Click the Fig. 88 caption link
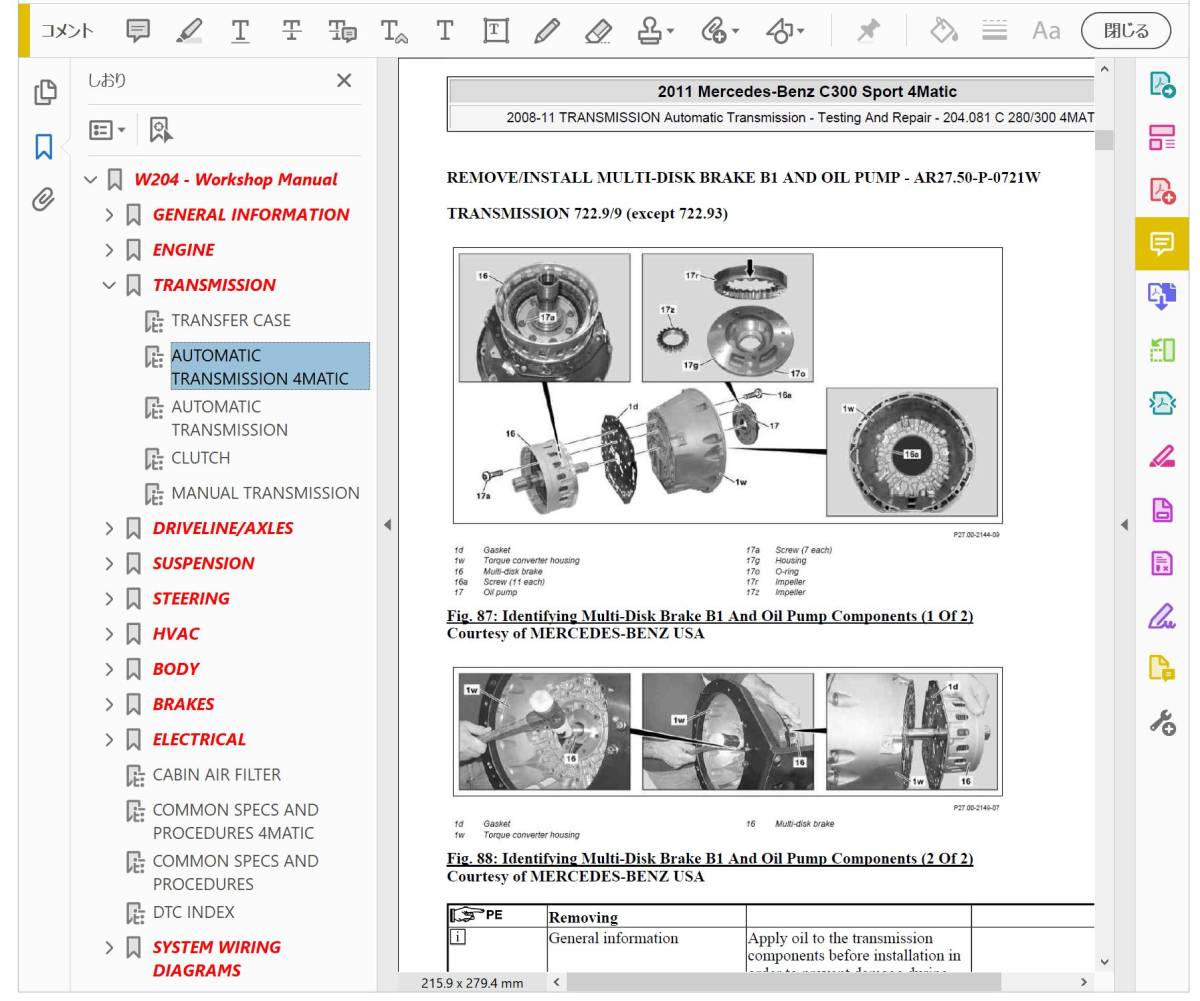The width and height of the screenshot is (1200, 1001). [710, 859]
